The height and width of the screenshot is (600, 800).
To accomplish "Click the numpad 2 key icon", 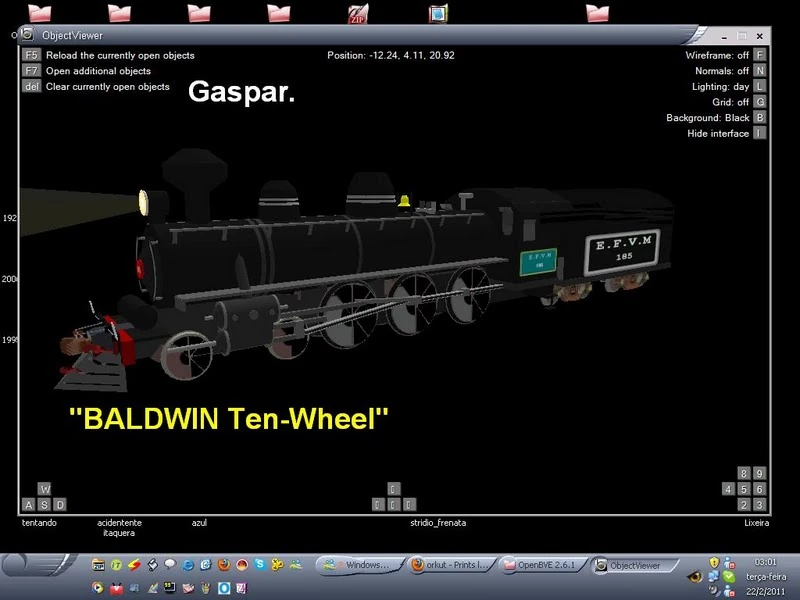I will [744, 505].
